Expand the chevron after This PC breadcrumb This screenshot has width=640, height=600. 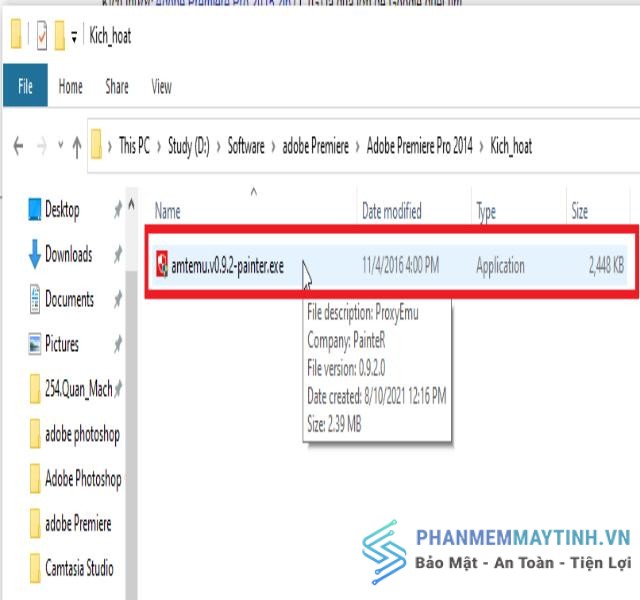(159, 146)
